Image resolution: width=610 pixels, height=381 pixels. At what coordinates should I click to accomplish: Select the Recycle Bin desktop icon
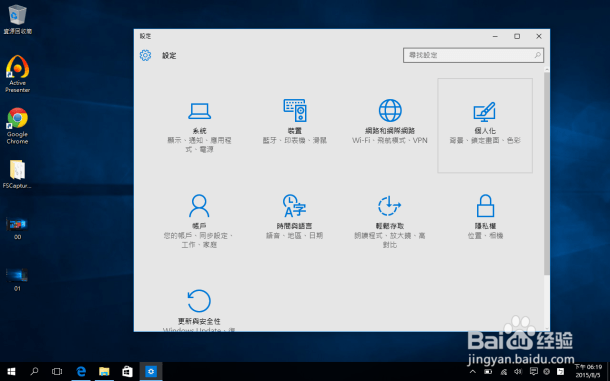click(18, 19)
